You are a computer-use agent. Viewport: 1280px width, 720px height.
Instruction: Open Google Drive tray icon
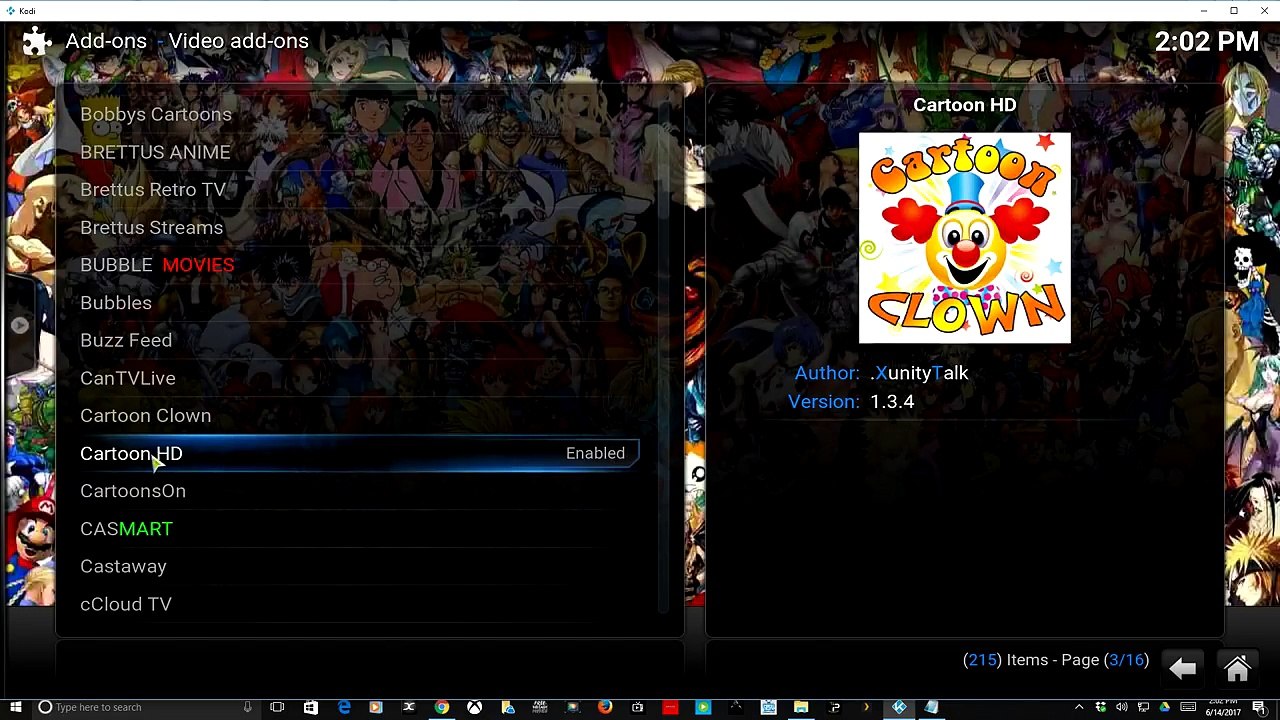tap(1164, 707)
